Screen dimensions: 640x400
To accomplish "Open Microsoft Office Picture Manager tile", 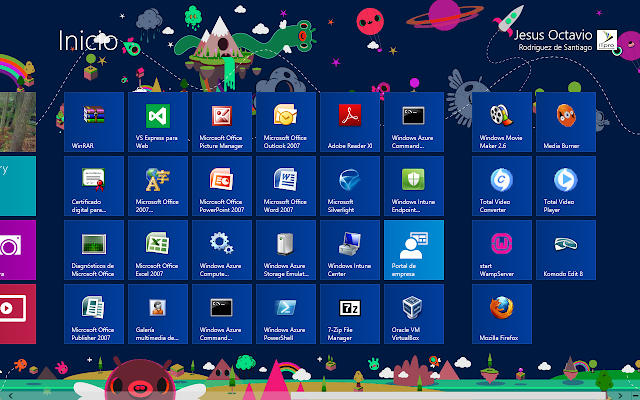I will (x=222, y=122).
